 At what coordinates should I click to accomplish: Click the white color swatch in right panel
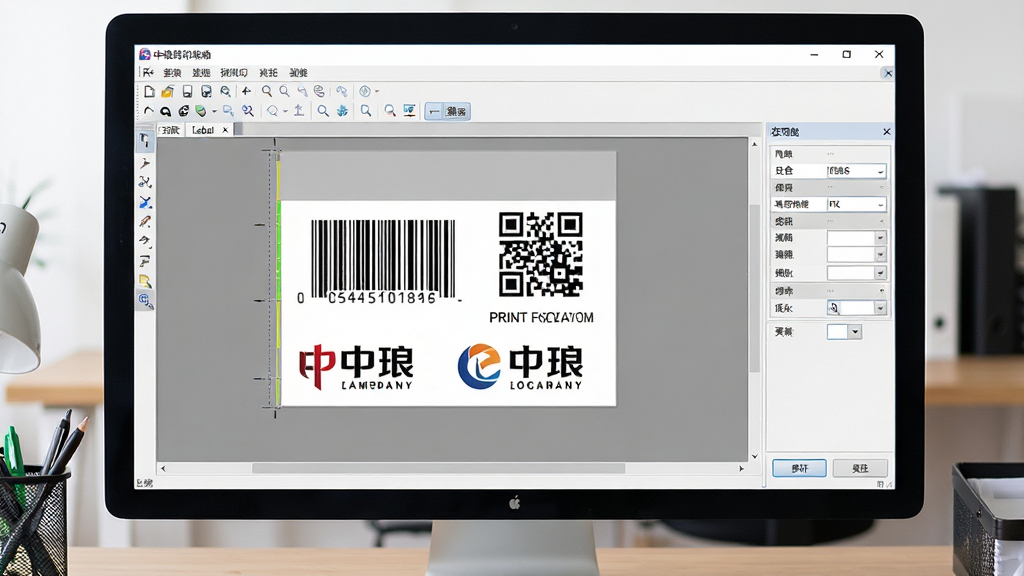tap(837, 332)
